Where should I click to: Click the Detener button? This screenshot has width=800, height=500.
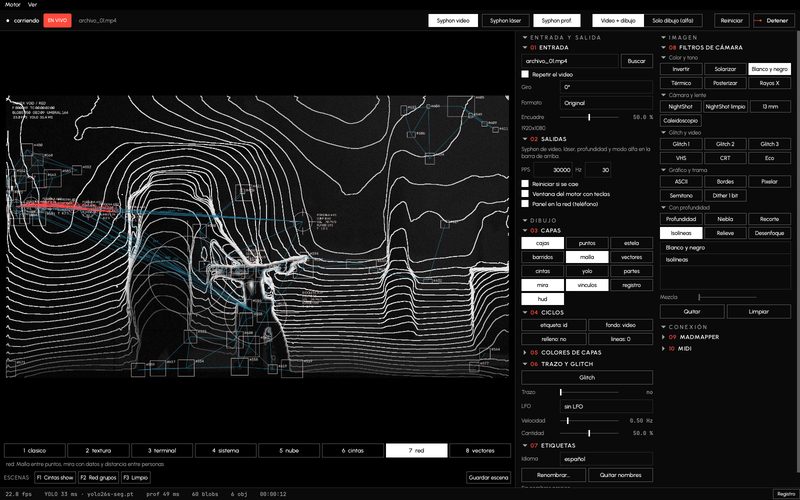(773, 20)
